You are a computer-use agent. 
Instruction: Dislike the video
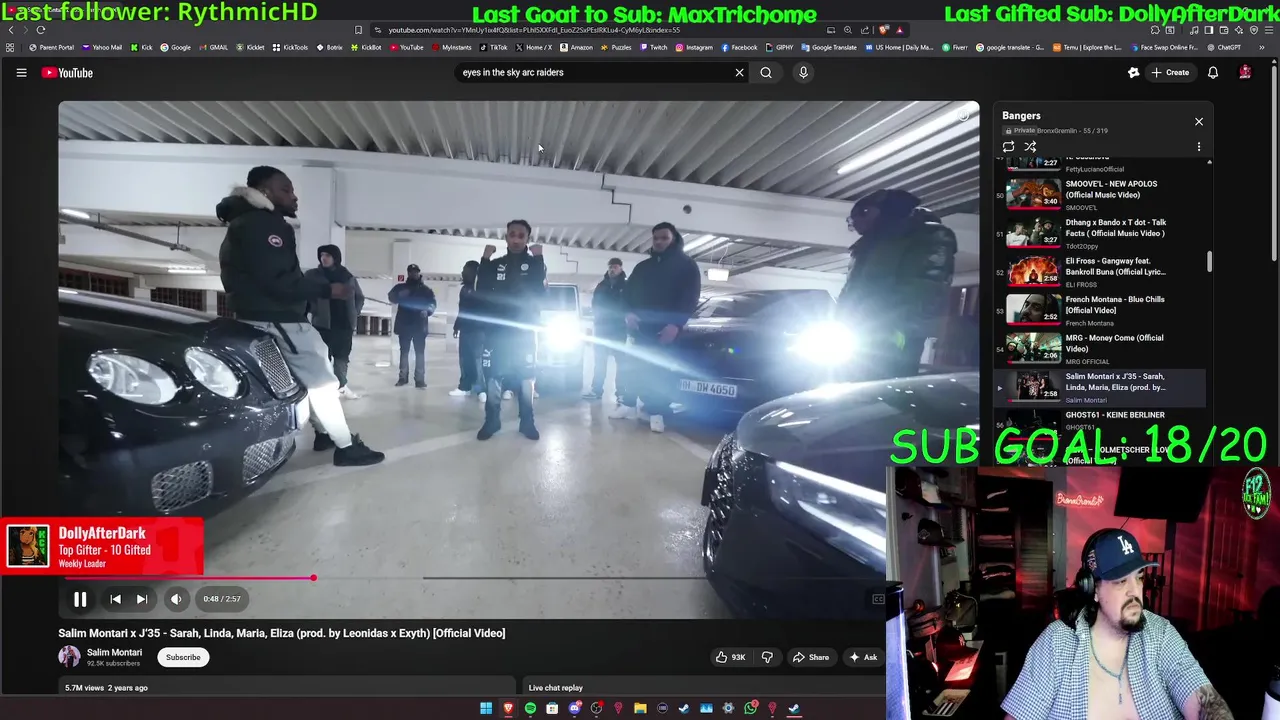pyautogui.click(x=767, y=657)
